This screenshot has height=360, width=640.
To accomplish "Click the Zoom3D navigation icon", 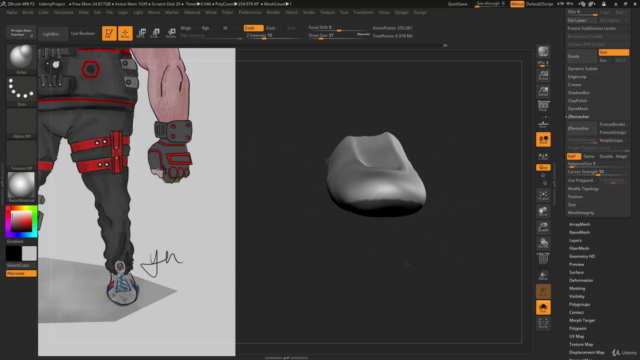I will [543, 227].
